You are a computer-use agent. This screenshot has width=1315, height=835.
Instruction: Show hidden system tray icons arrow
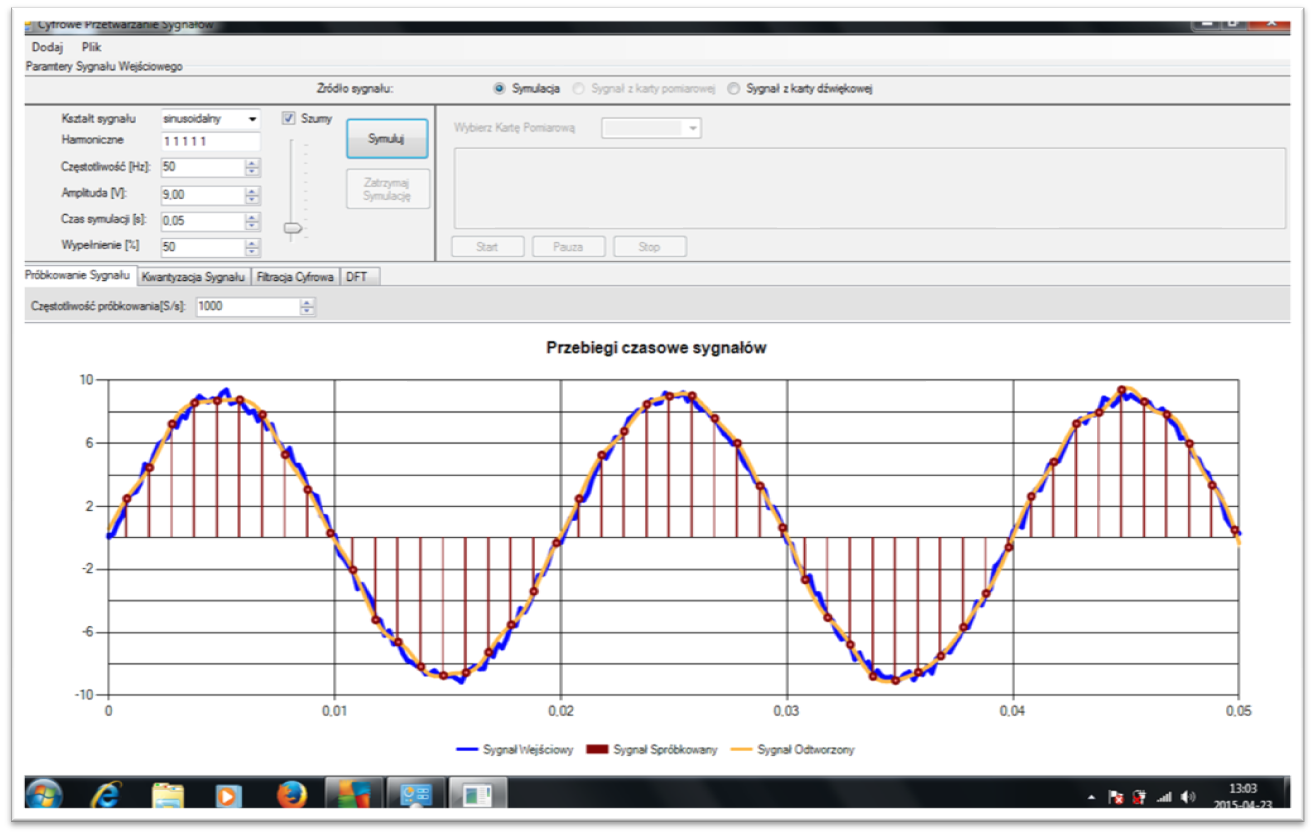1091,797
